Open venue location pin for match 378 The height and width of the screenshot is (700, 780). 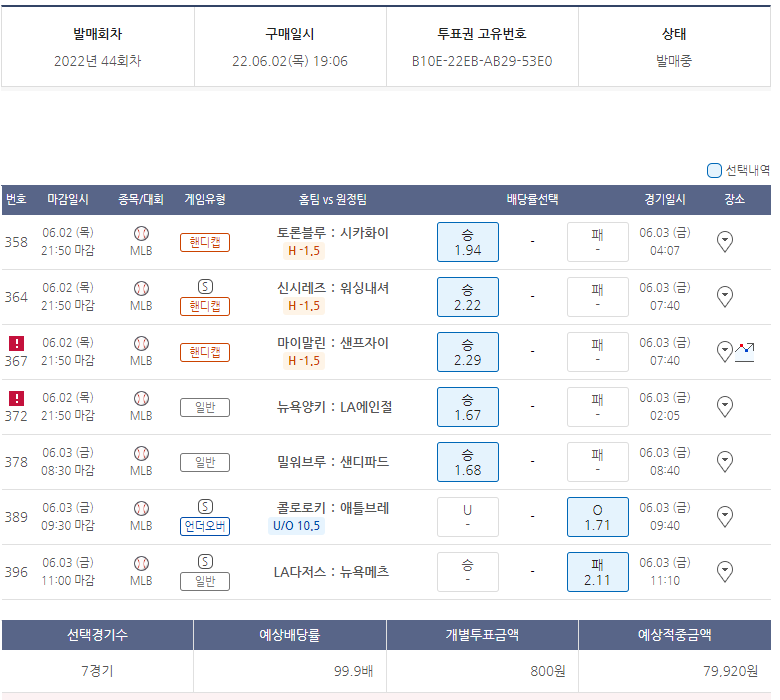(x=725, y=462)
